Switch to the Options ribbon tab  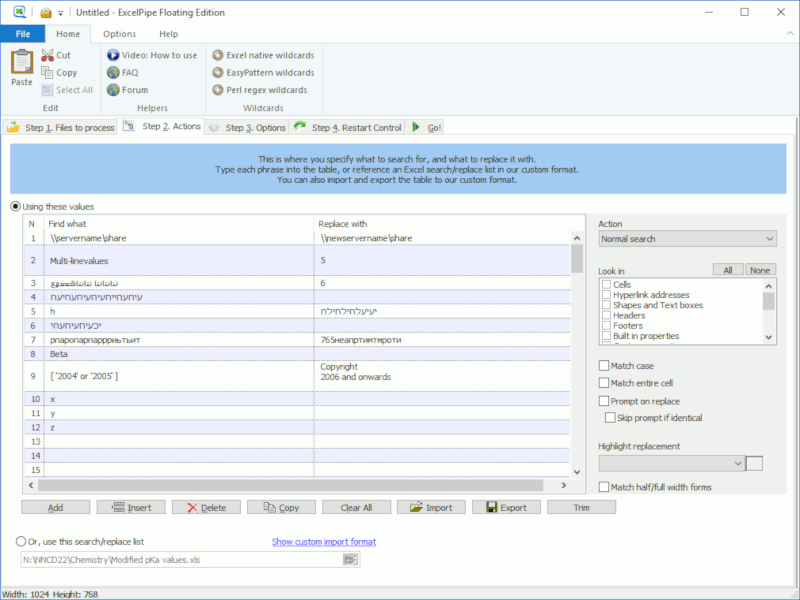click(118, 33)
